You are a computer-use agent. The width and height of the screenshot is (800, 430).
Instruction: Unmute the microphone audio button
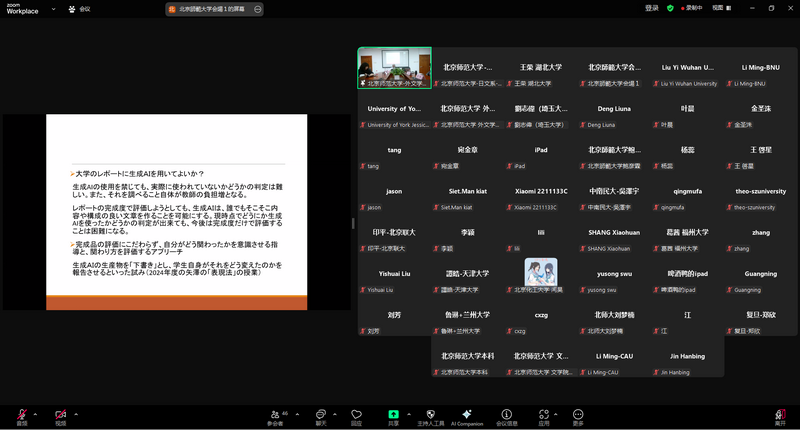point(20,414)
